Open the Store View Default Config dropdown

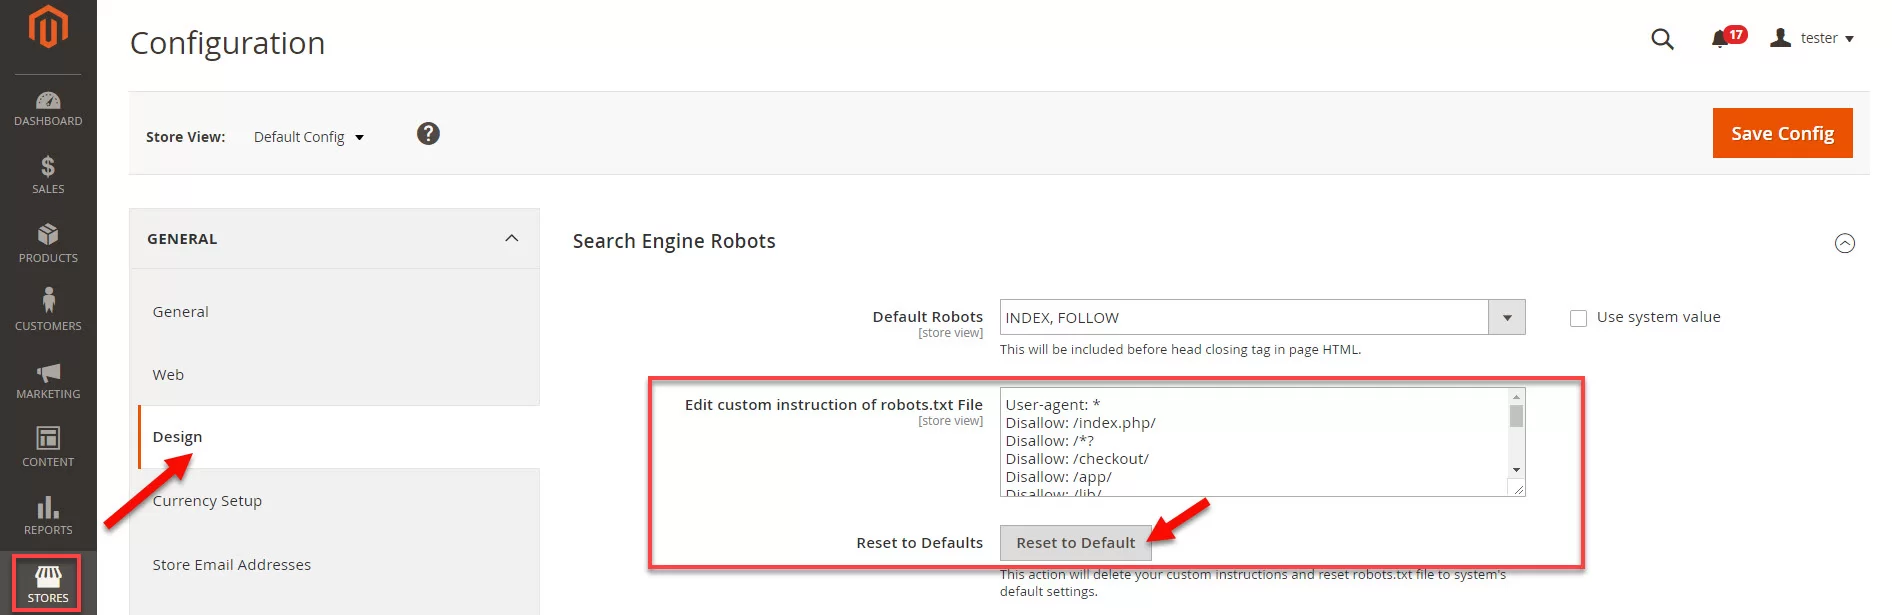(x=309, y=137)
